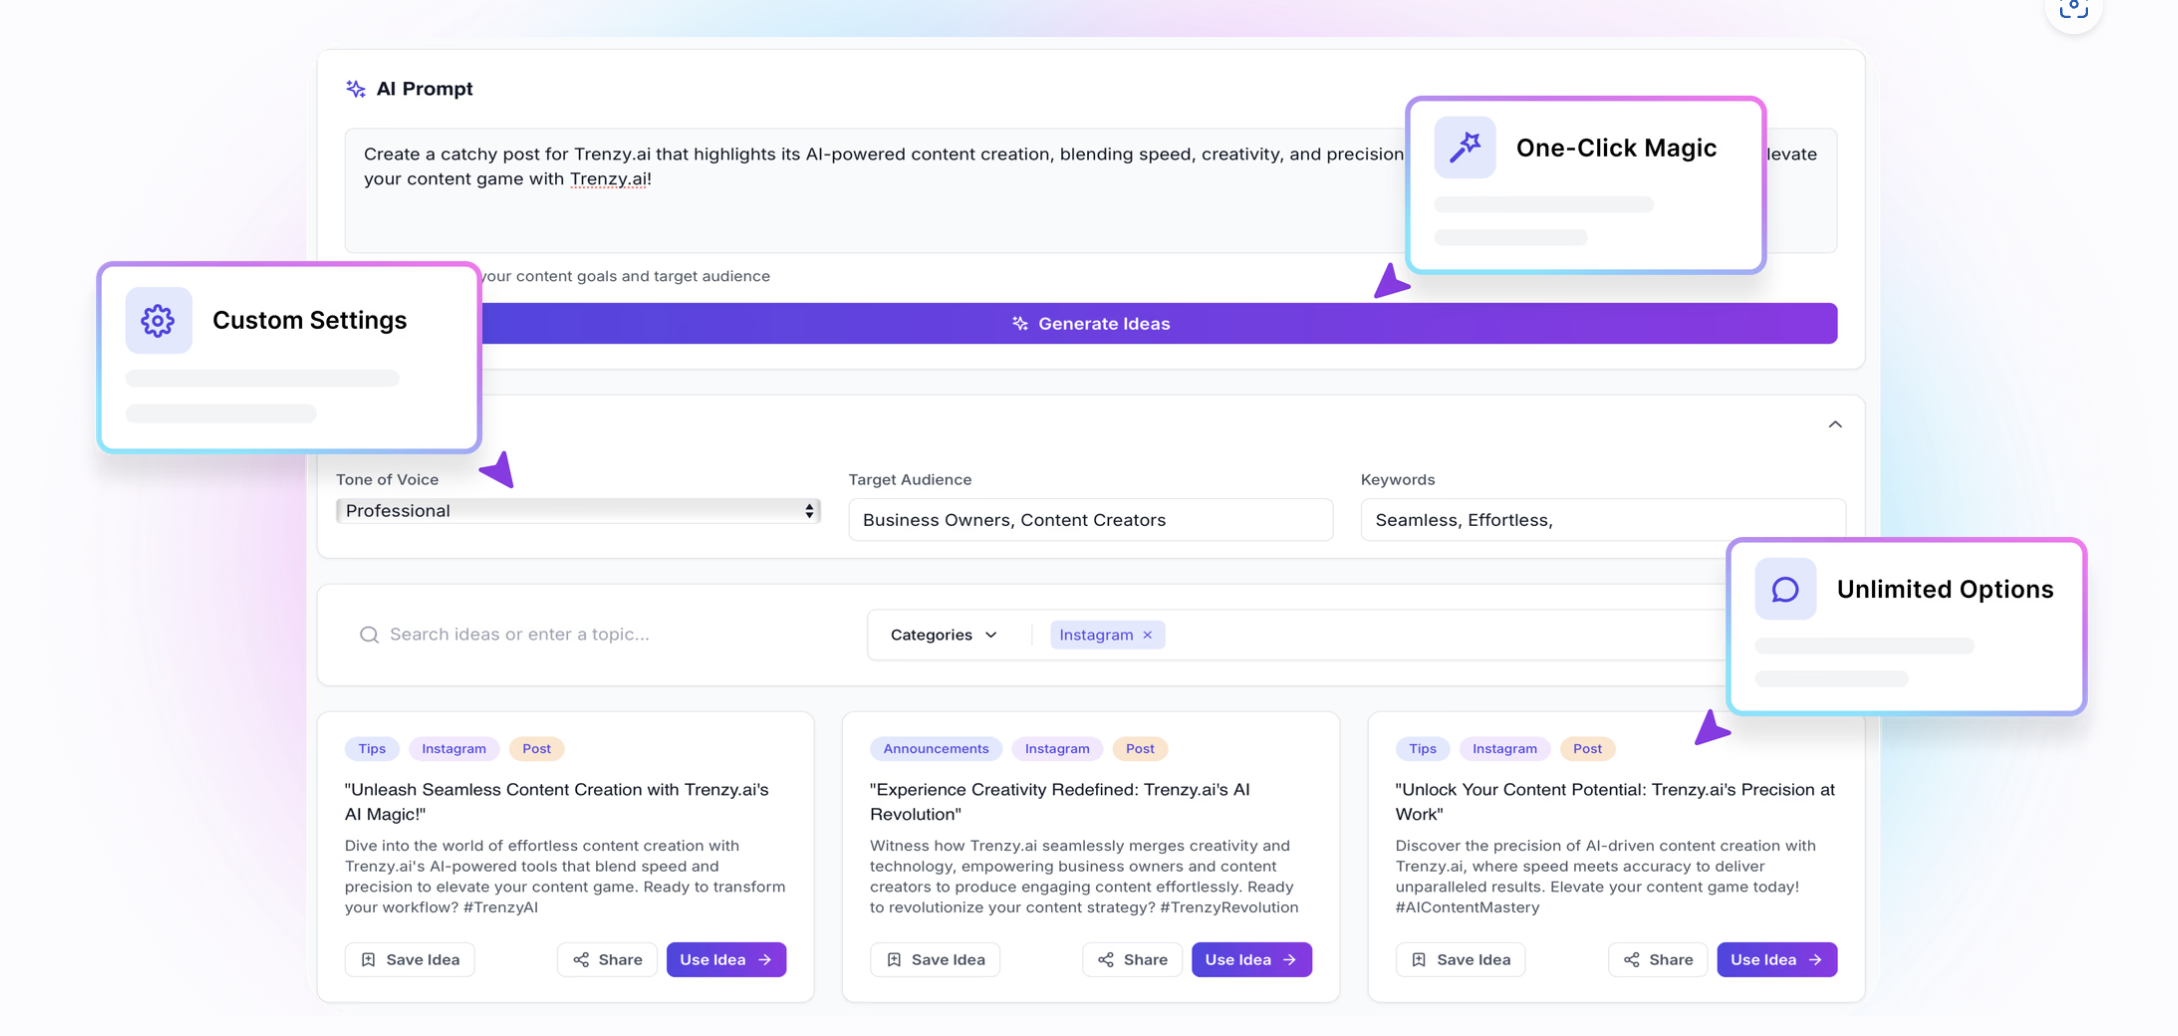Remove the Instagram filter chip
Screen dimensions: 2178x1036
pyautogui.click(x=1148, y=635)
